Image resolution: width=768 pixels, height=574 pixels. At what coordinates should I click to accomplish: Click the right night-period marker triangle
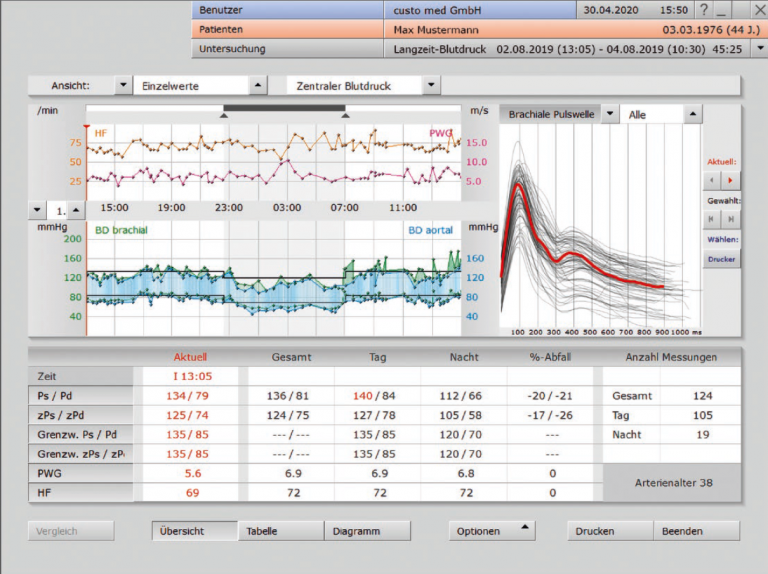345,116
